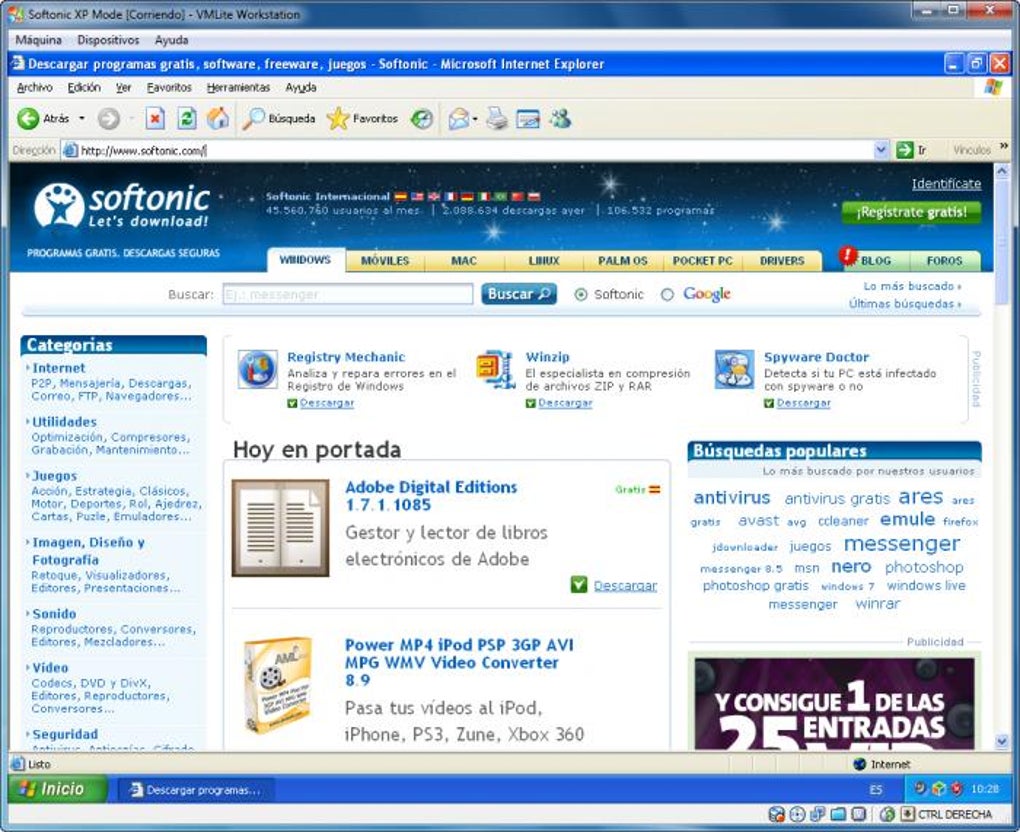Click the green Ir go arrow
This screenshot has height=832, width=1020.
tap(904, 150)
